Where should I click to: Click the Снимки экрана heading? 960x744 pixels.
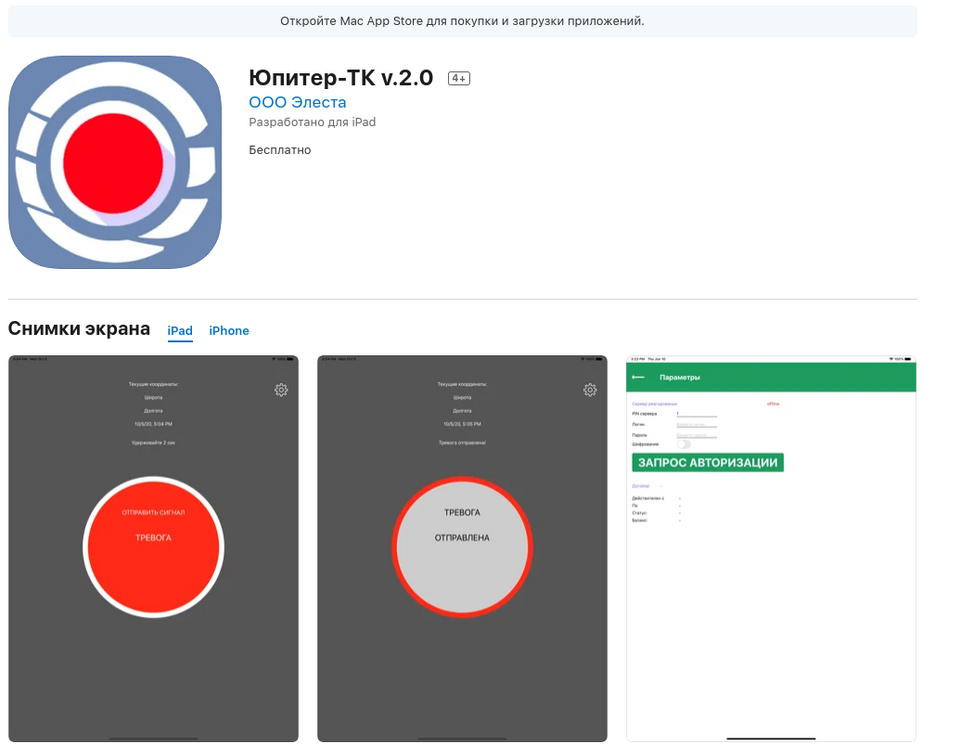click(x=79, y=329)
